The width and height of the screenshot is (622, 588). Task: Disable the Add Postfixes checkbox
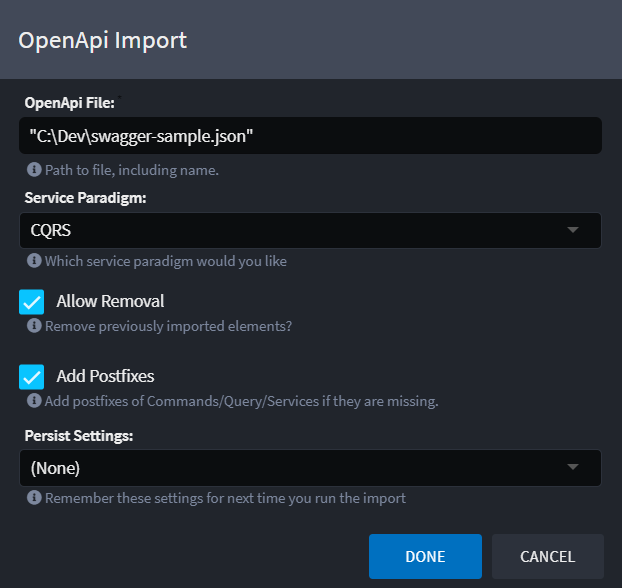pos(32,377)
